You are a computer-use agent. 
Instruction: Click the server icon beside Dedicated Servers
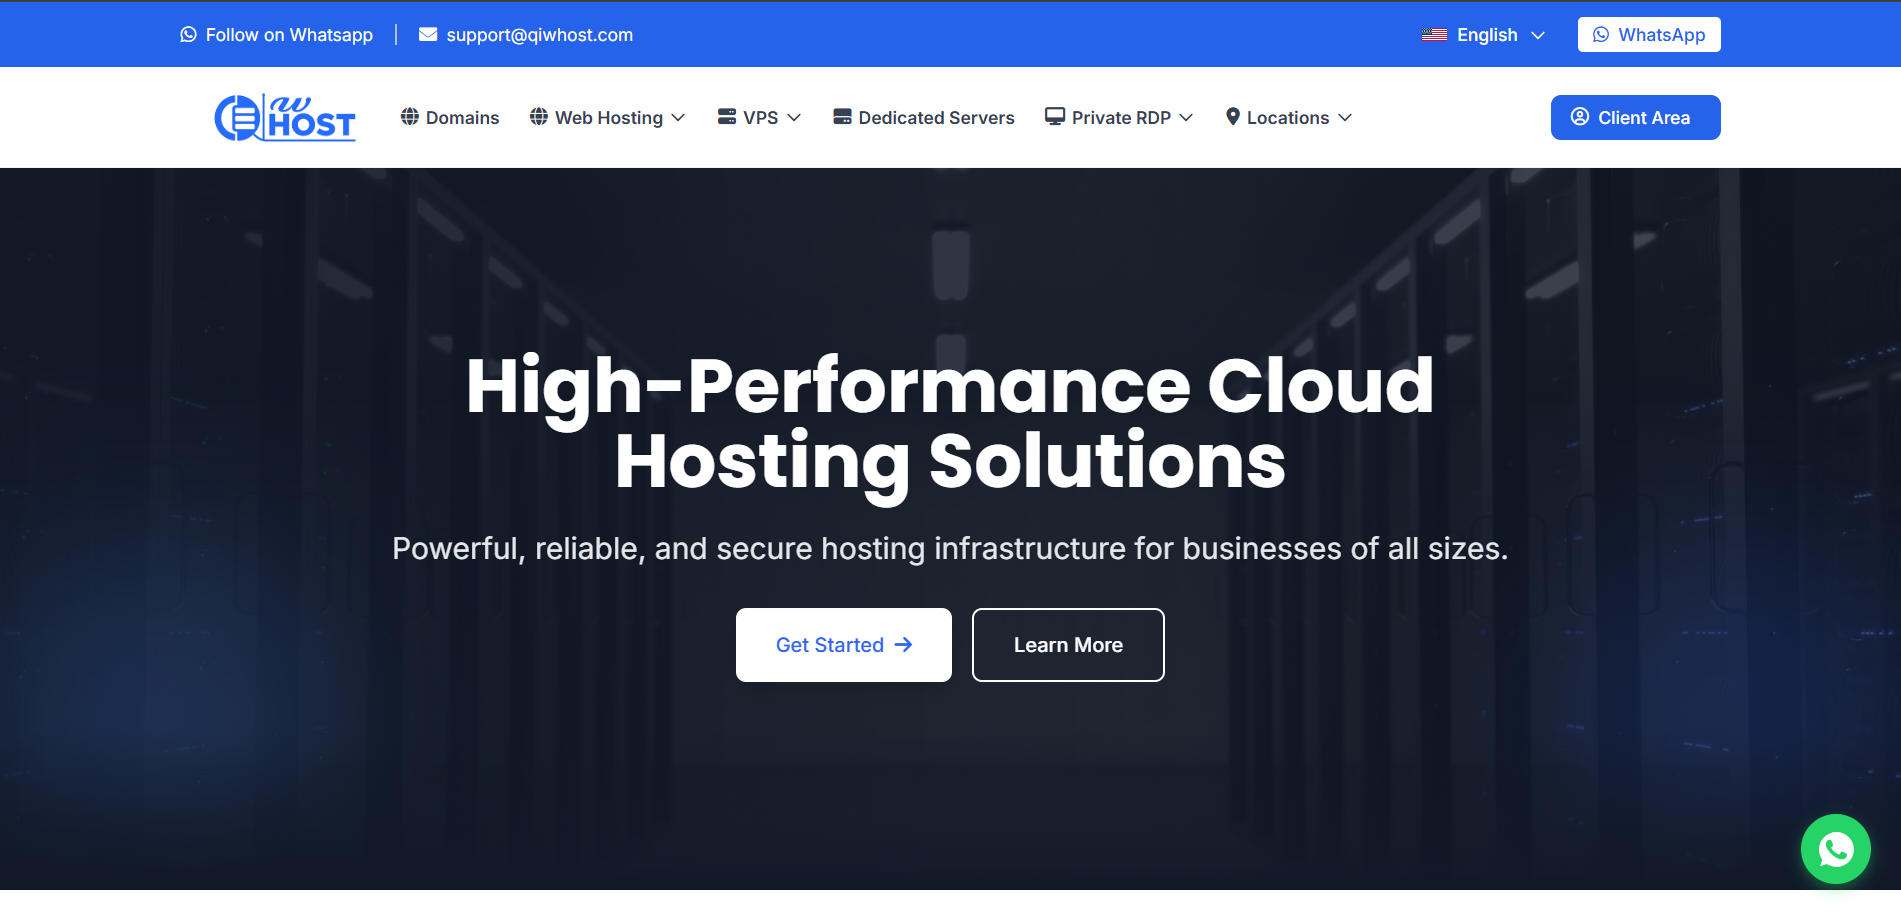click(x=842, y=117)
